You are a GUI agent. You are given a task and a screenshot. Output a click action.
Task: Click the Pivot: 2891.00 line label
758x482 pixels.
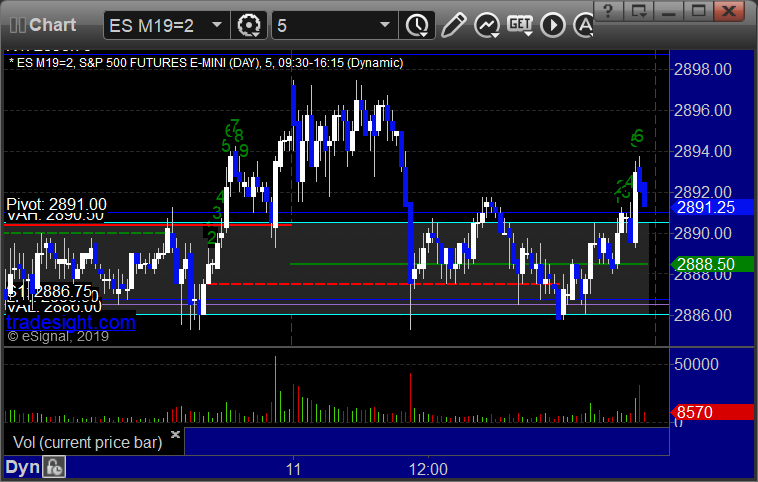[56, 203]
